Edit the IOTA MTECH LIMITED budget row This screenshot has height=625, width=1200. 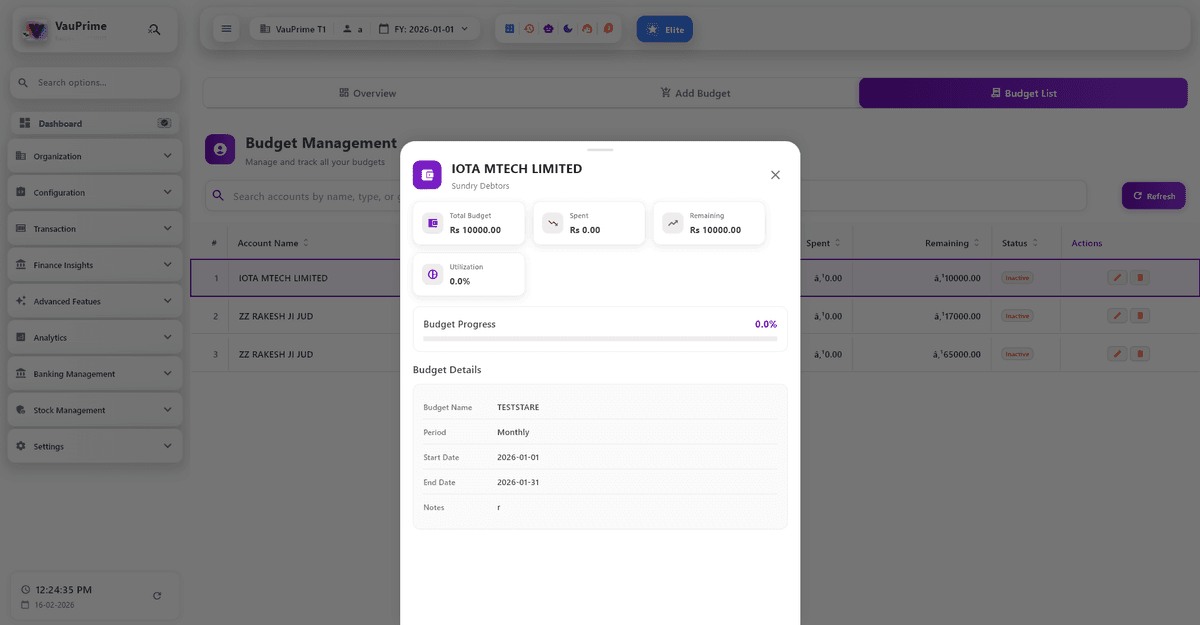click(1117, 278)
